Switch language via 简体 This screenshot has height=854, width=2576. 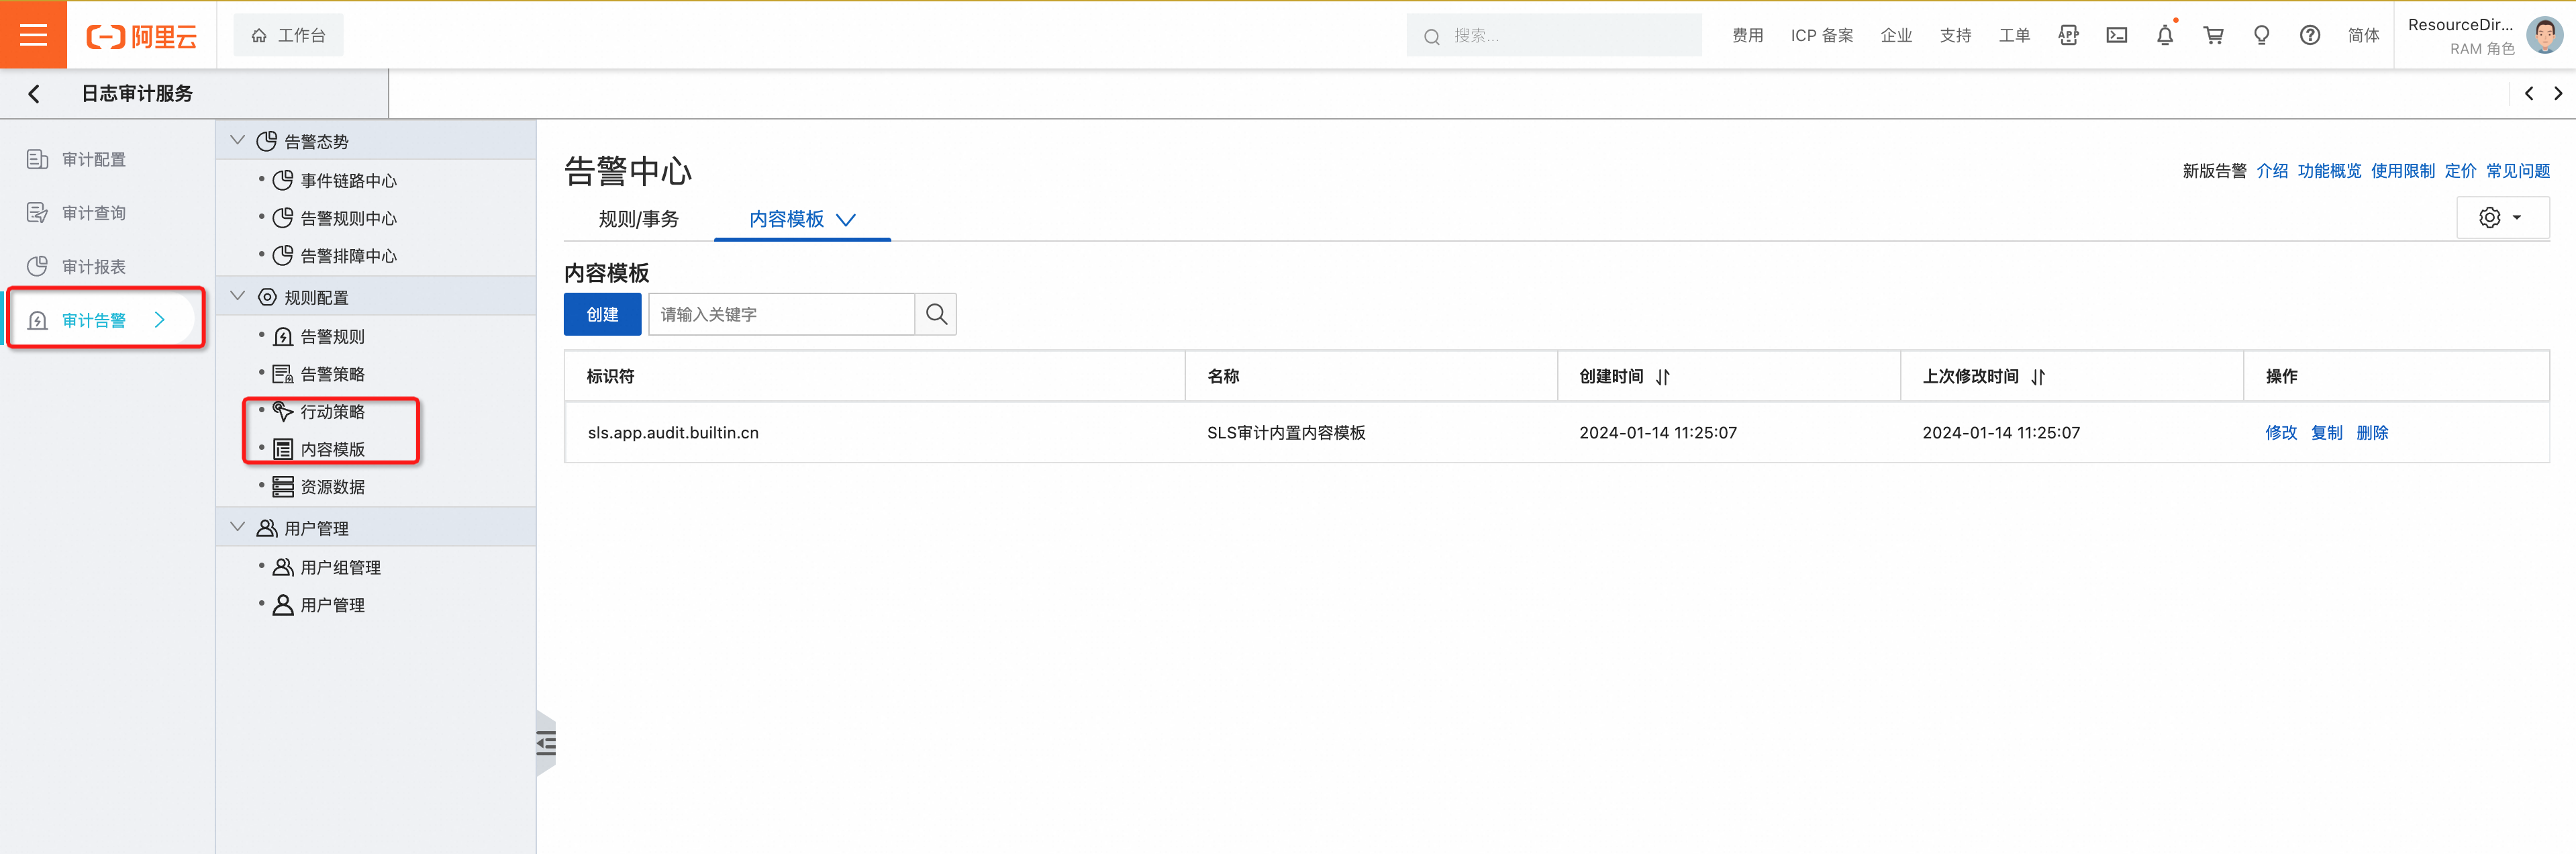click(x=2363, y=36)
